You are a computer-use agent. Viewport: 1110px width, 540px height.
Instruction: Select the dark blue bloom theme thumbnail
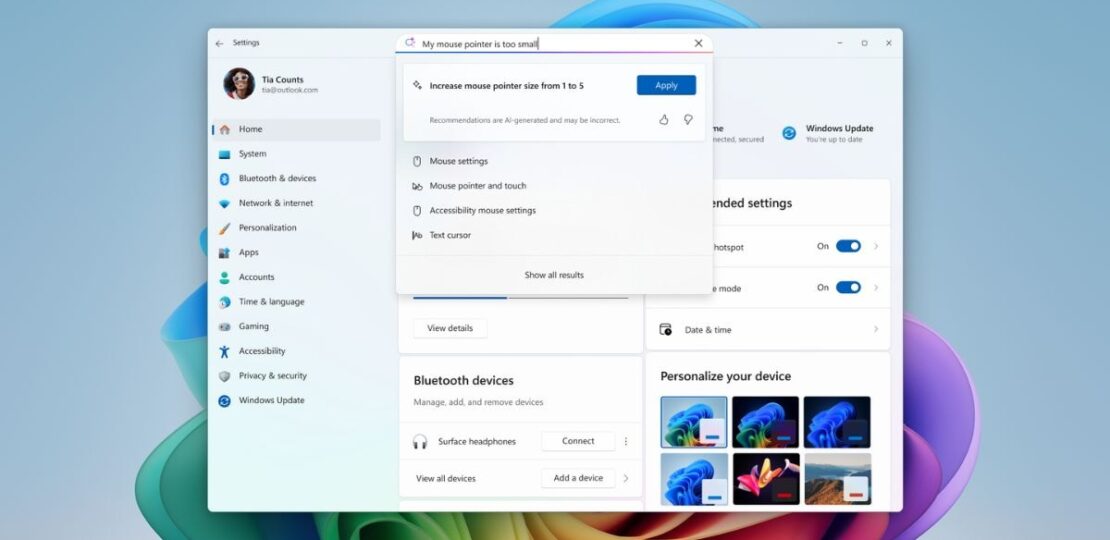837,422
